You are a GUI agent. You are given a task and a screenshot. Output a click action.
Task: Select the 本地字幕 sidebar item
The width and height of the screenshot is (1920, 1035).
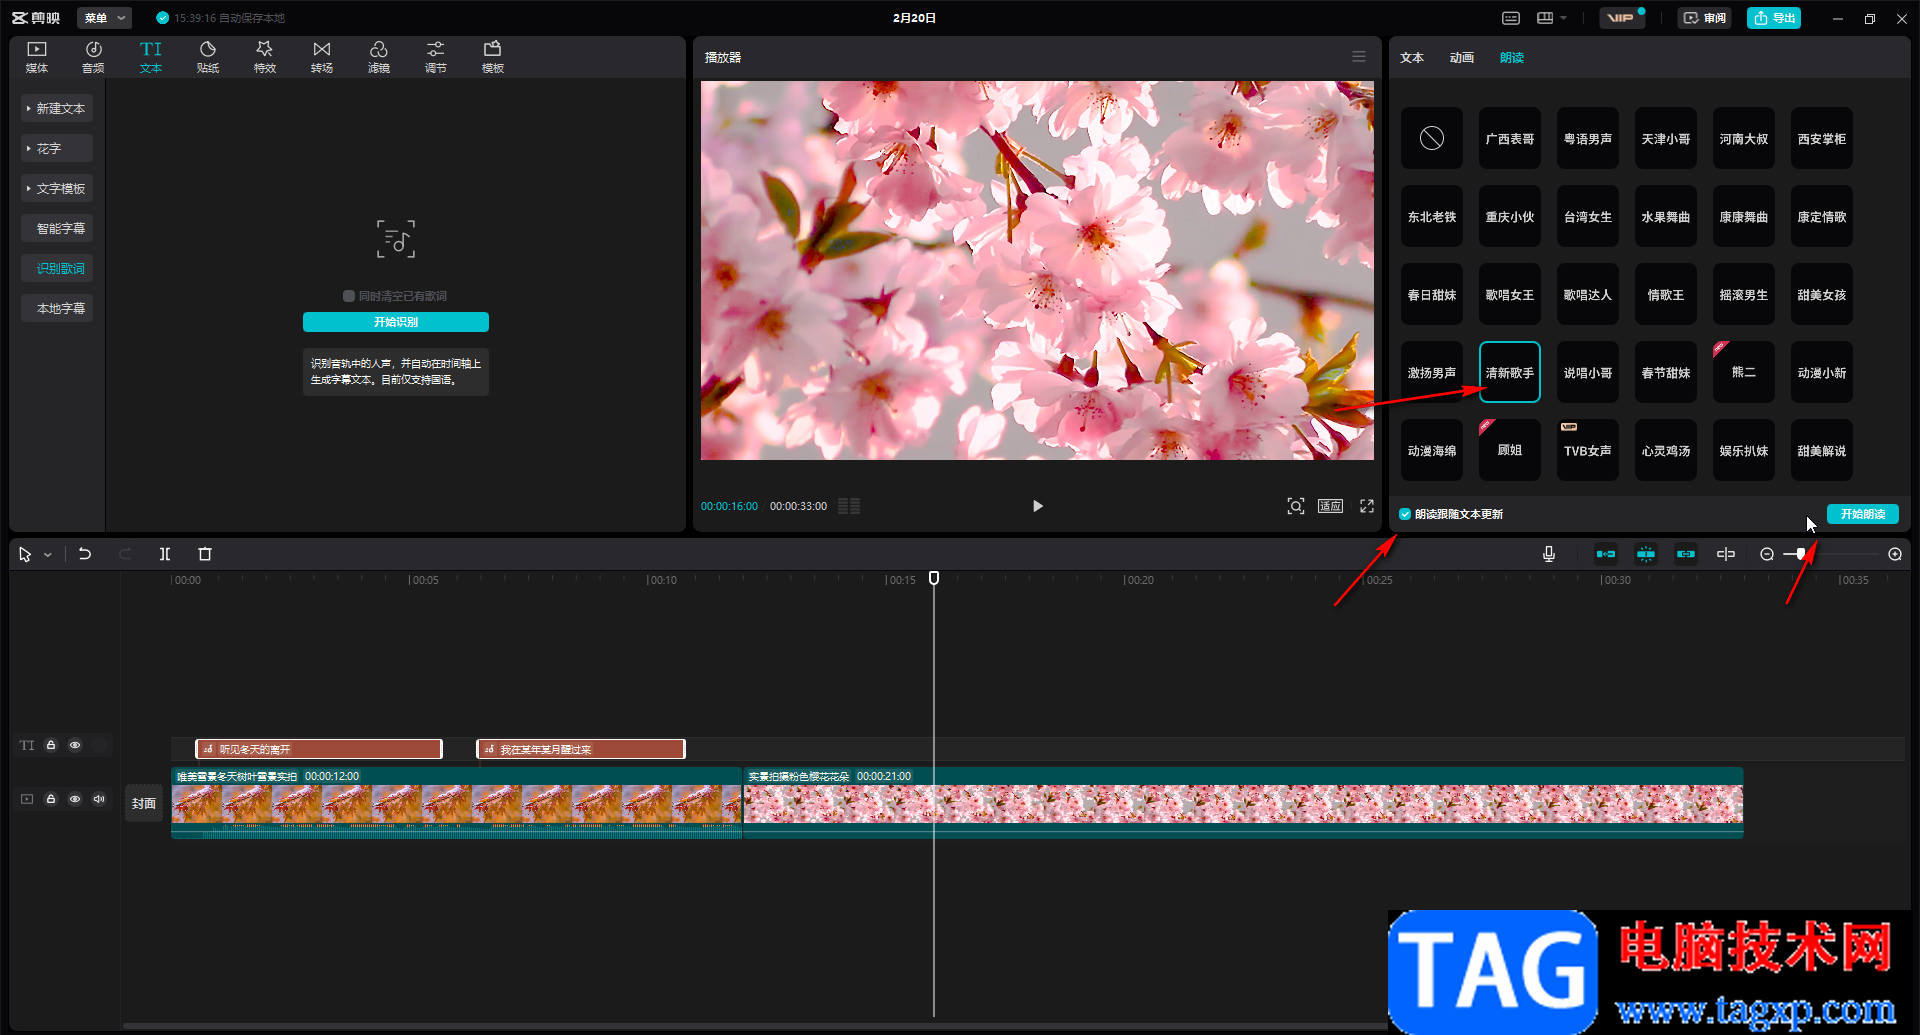pos(57,308)
